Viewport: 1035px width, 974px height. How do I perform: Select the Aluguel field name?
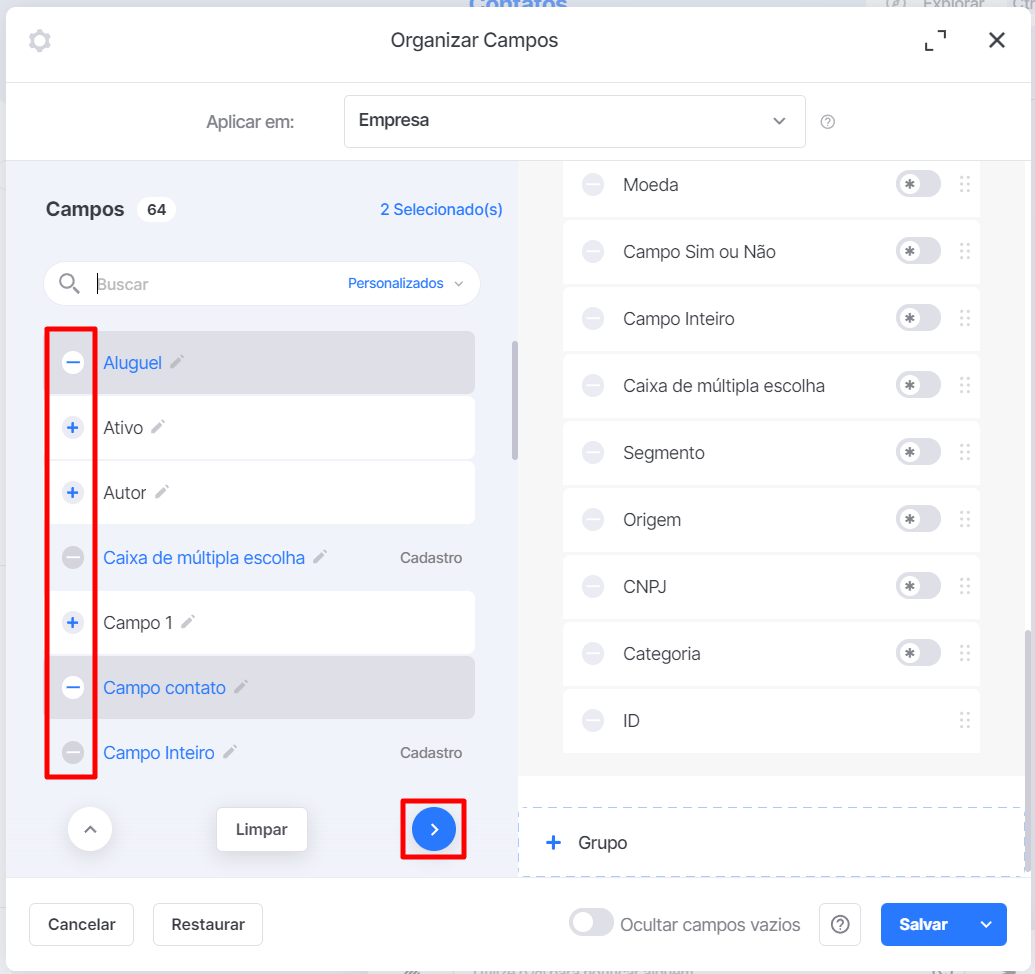click(x=132, y=363)
